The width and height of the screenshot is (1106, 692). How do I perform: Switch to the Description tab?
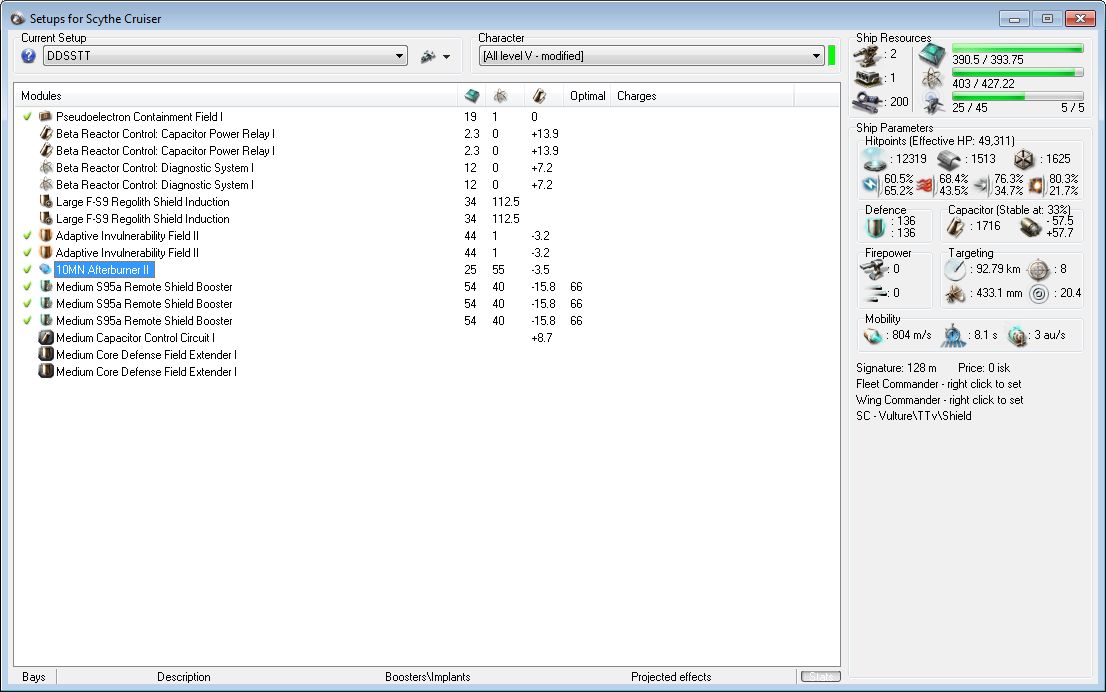(x=183, y=677)
